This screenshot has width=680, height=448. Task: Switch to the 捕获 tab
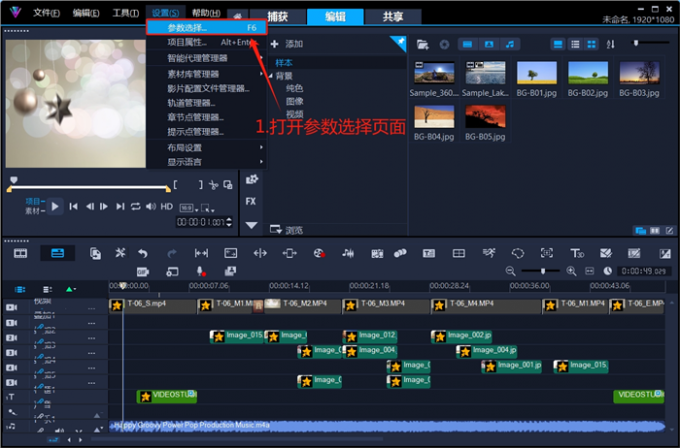click(x=278, y=17)
